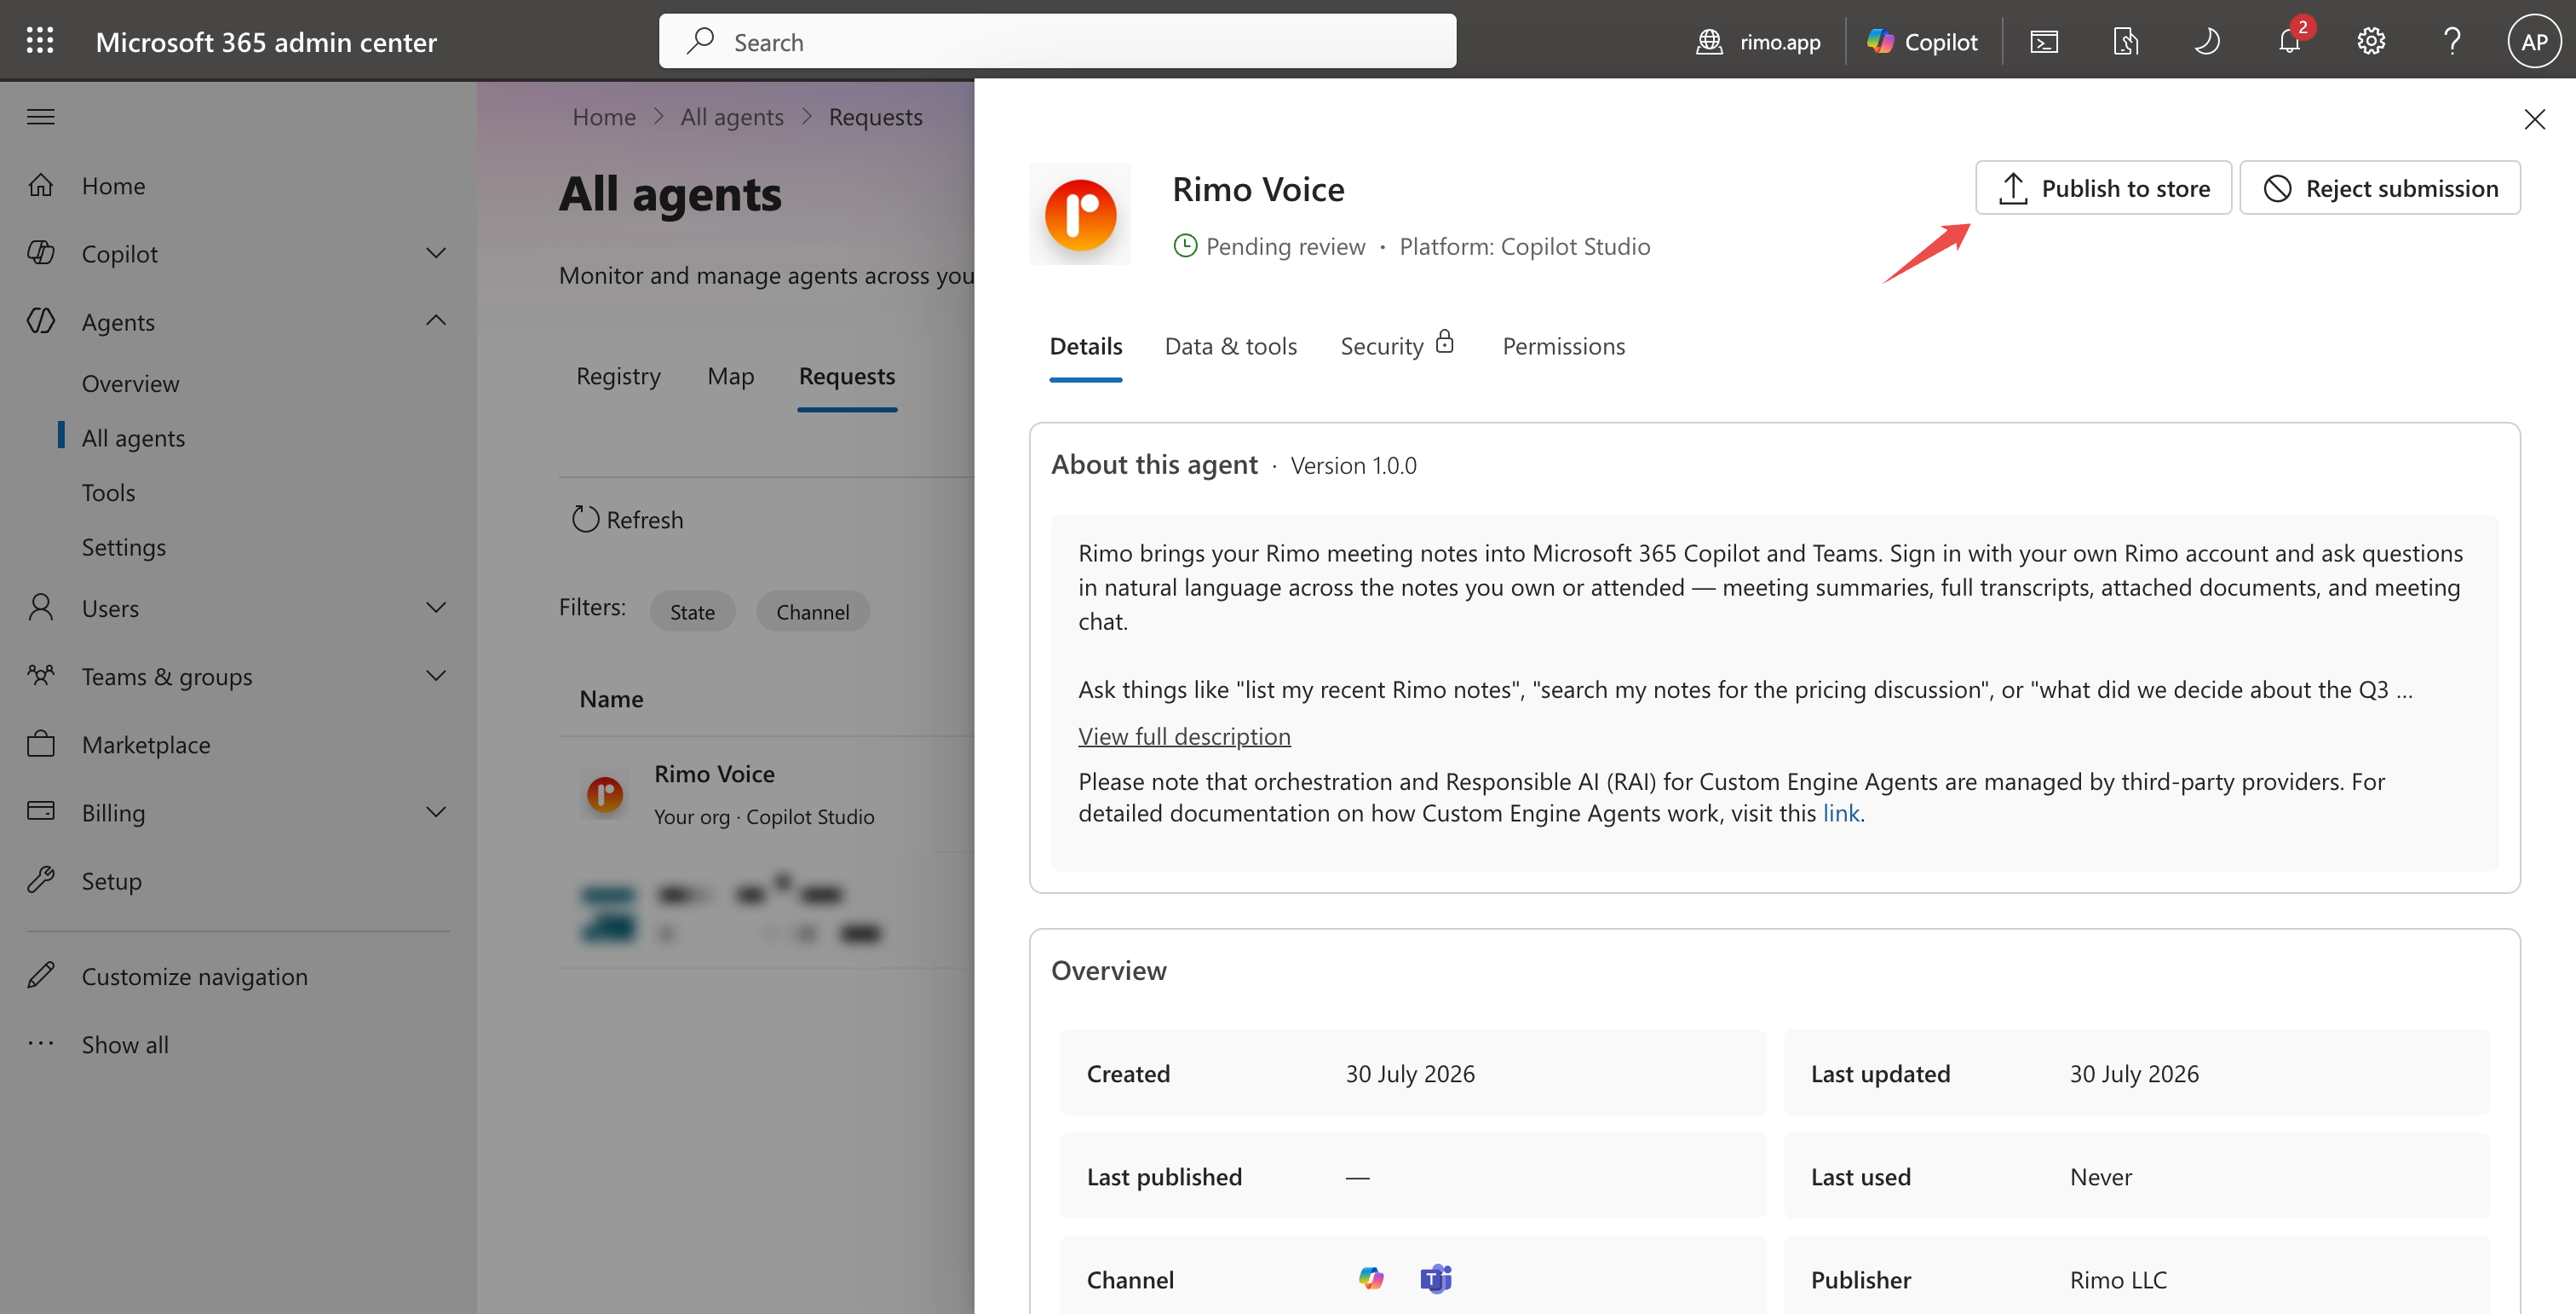Switch to the Details tab

point(1086,346)
